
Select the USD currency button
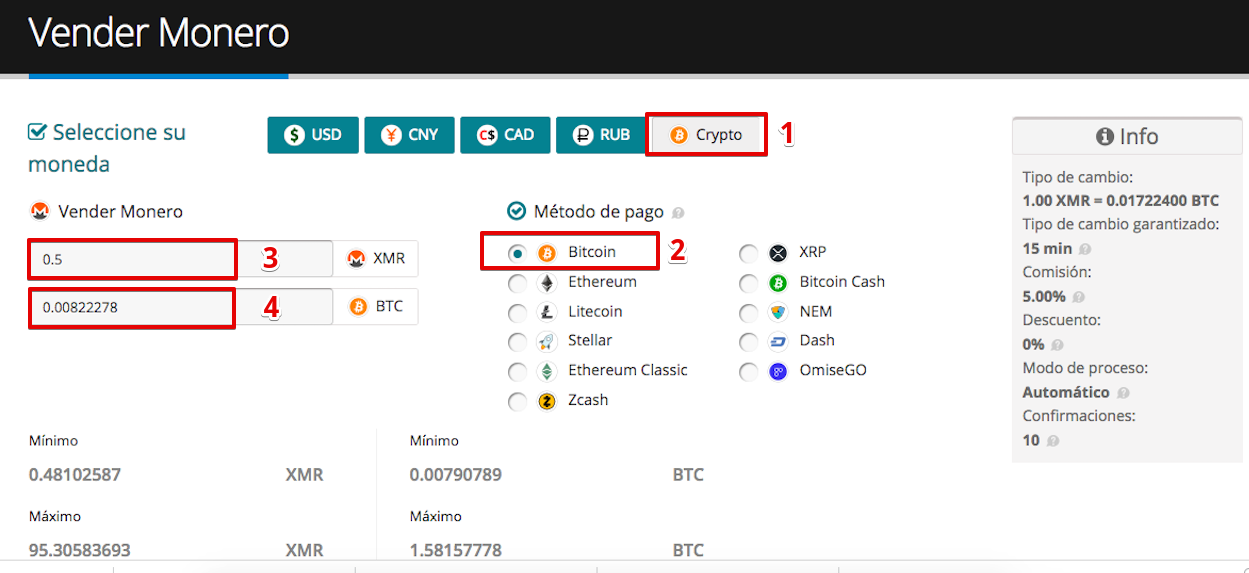click(313, 135)
